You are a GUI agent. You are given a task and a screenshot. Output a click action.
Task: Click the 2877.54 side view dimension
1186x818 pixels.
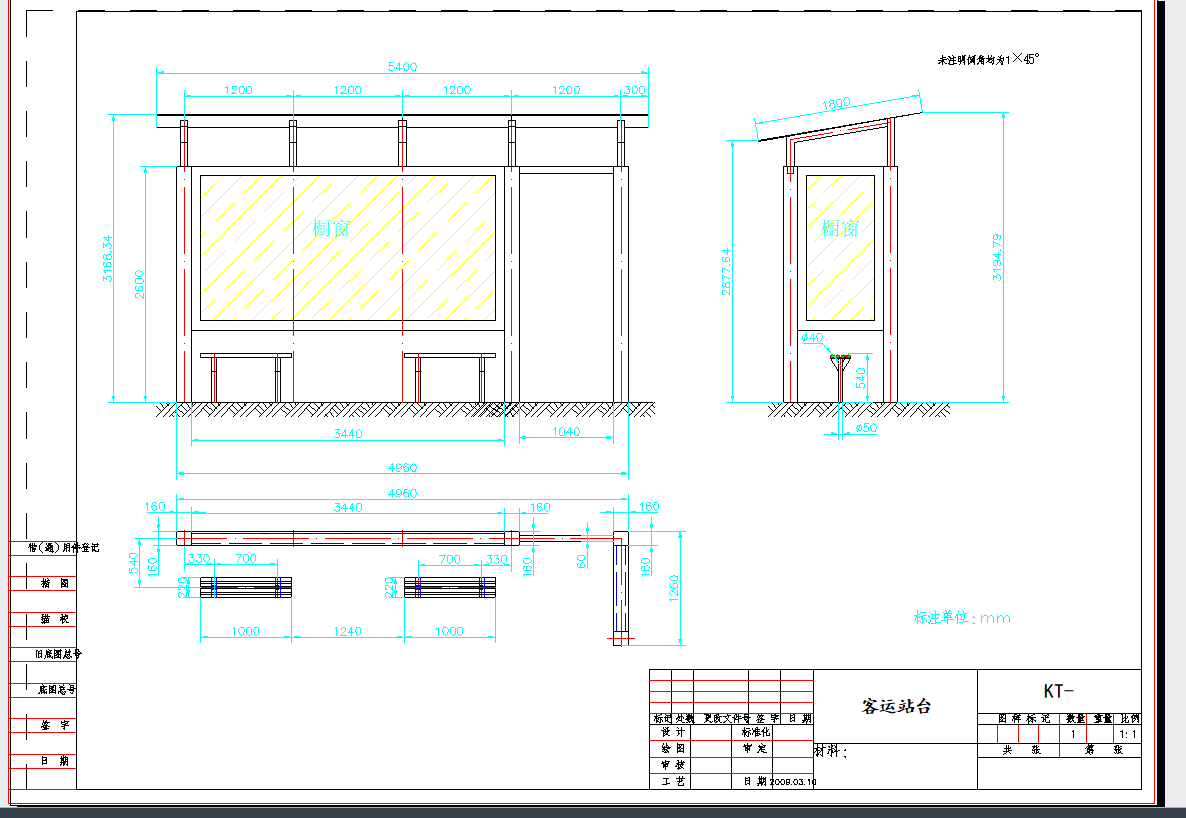(x=727, y=271)
